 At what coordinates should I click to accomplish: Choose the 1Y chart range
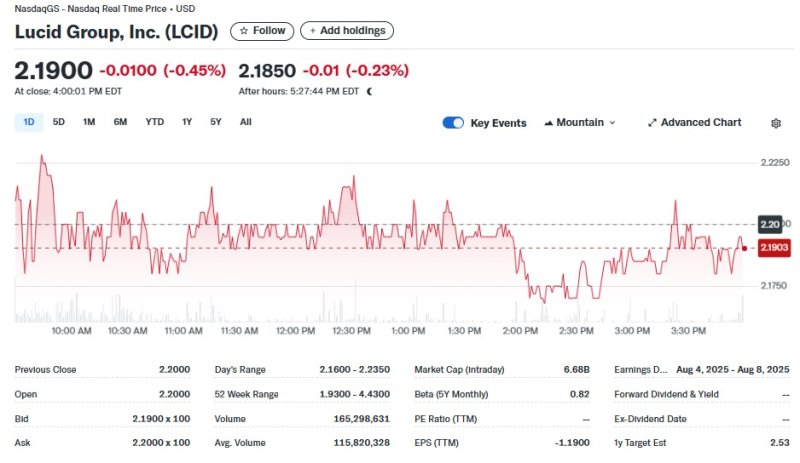(x=187, y=122)
